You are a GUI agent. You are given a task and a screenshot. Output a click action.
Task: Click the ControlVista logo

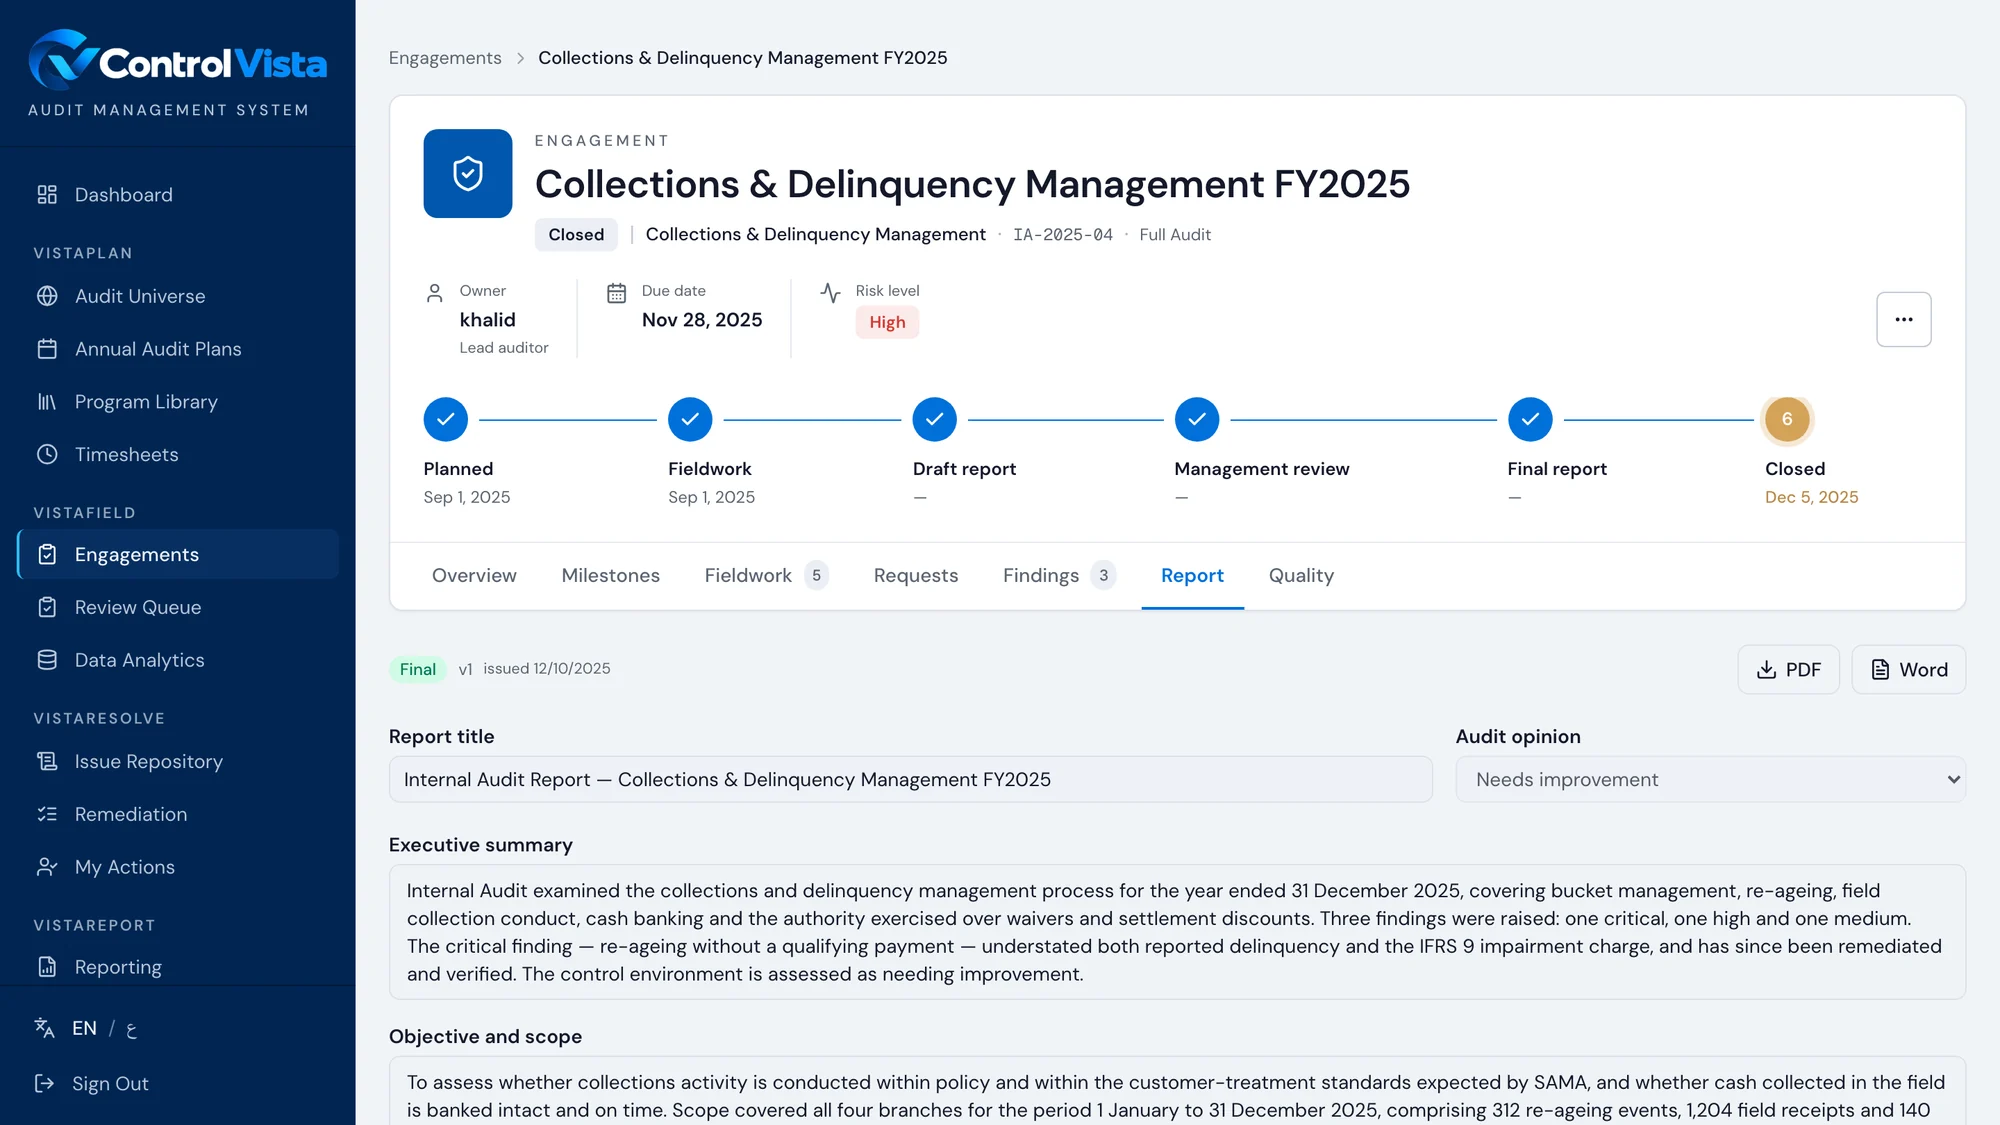(177, 62)
